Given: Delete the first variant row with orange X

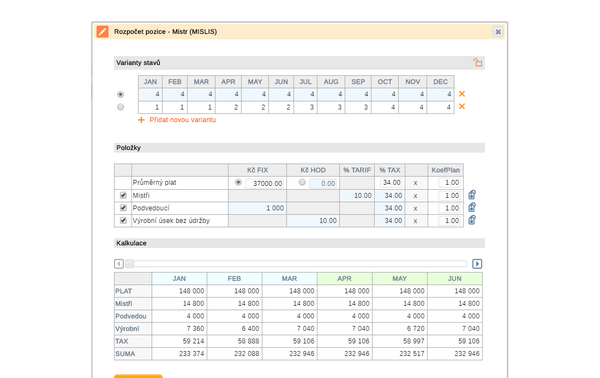Looking at the screenshot, I should click(x=462, y=94).
